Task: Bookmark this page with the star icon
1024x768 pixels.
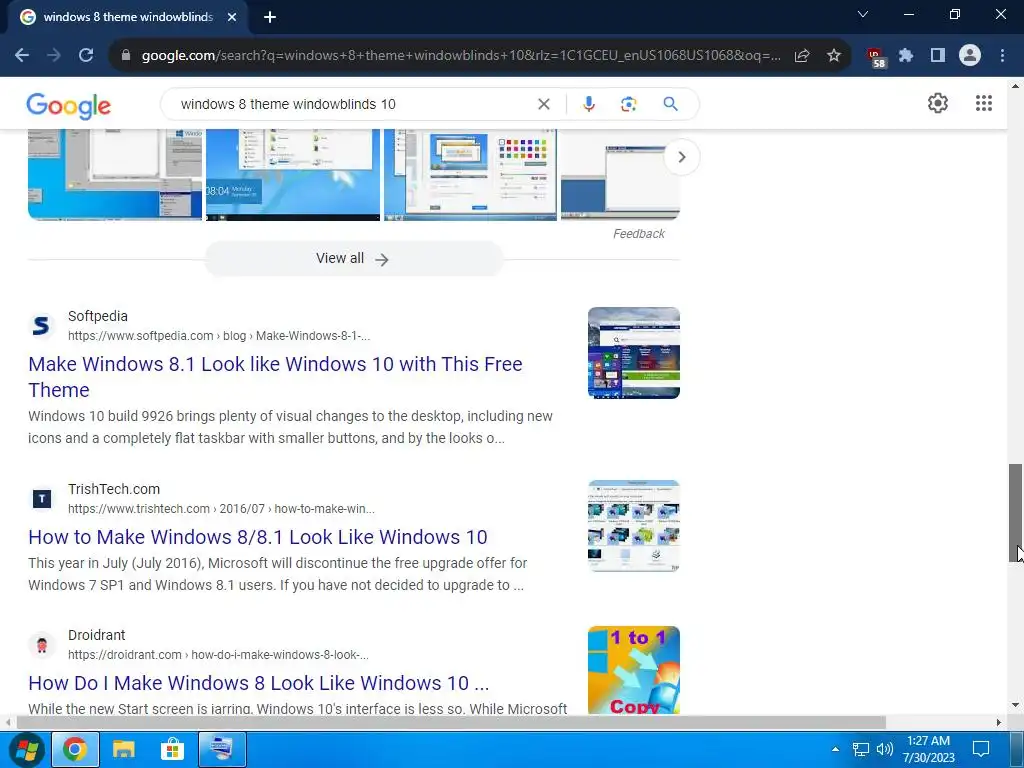Action: click(833, 56)
